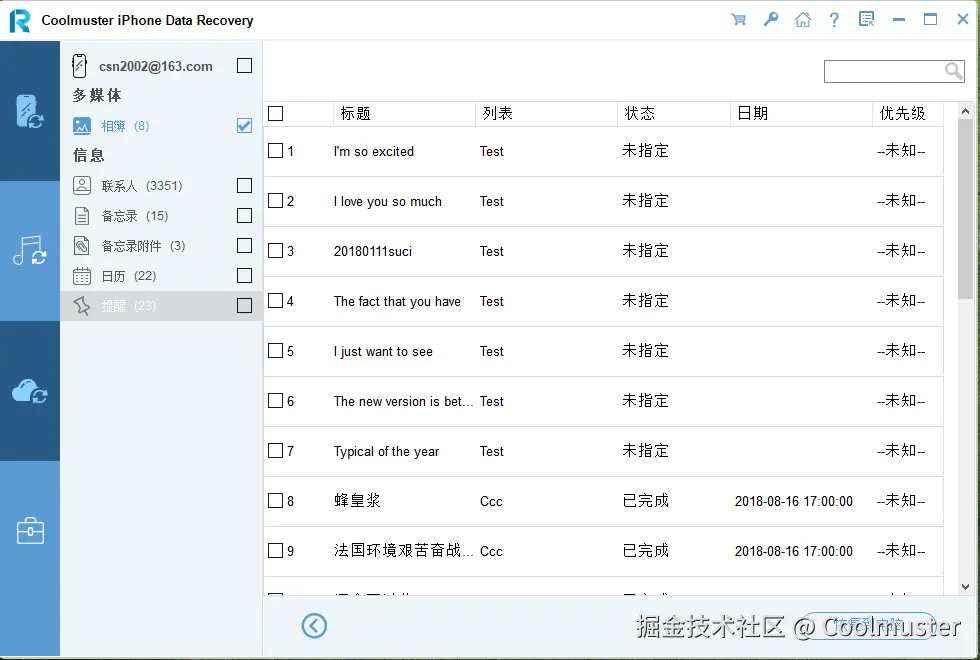Check row 1 'I'm so excited' checkbox

coord(276,151)
